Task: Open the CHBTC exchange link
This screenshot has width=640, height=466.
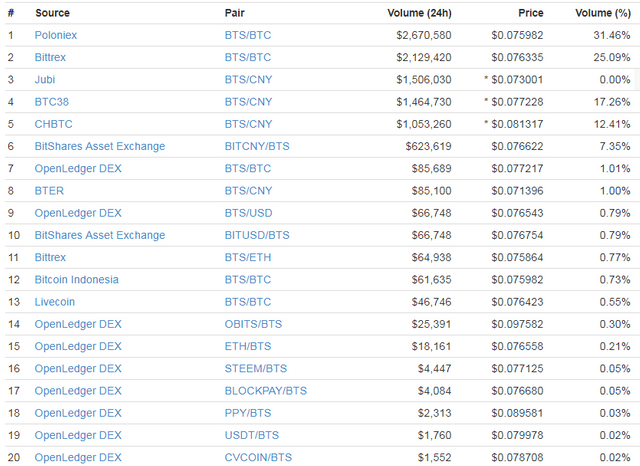Action: (53, 124)
